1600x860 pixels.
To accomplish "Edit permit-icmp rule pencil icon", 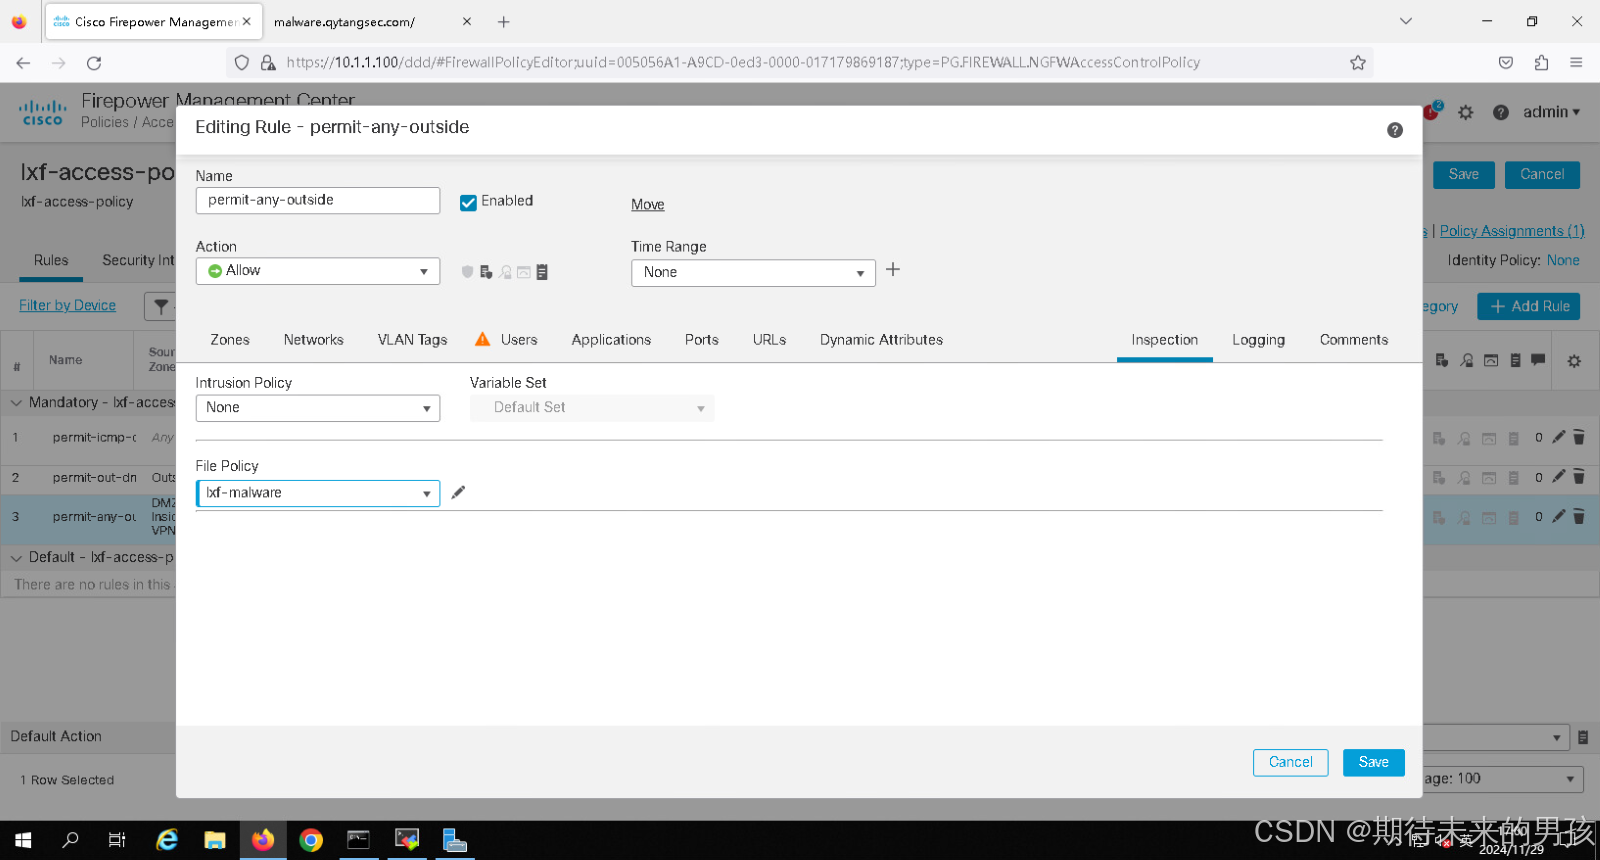I will (1558, 437).
